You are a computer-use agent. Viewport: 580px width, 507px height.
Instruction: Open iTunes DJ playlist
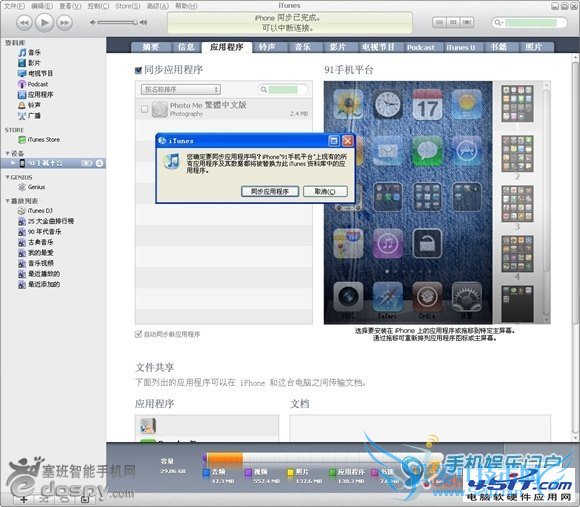(x=36, y=211)
